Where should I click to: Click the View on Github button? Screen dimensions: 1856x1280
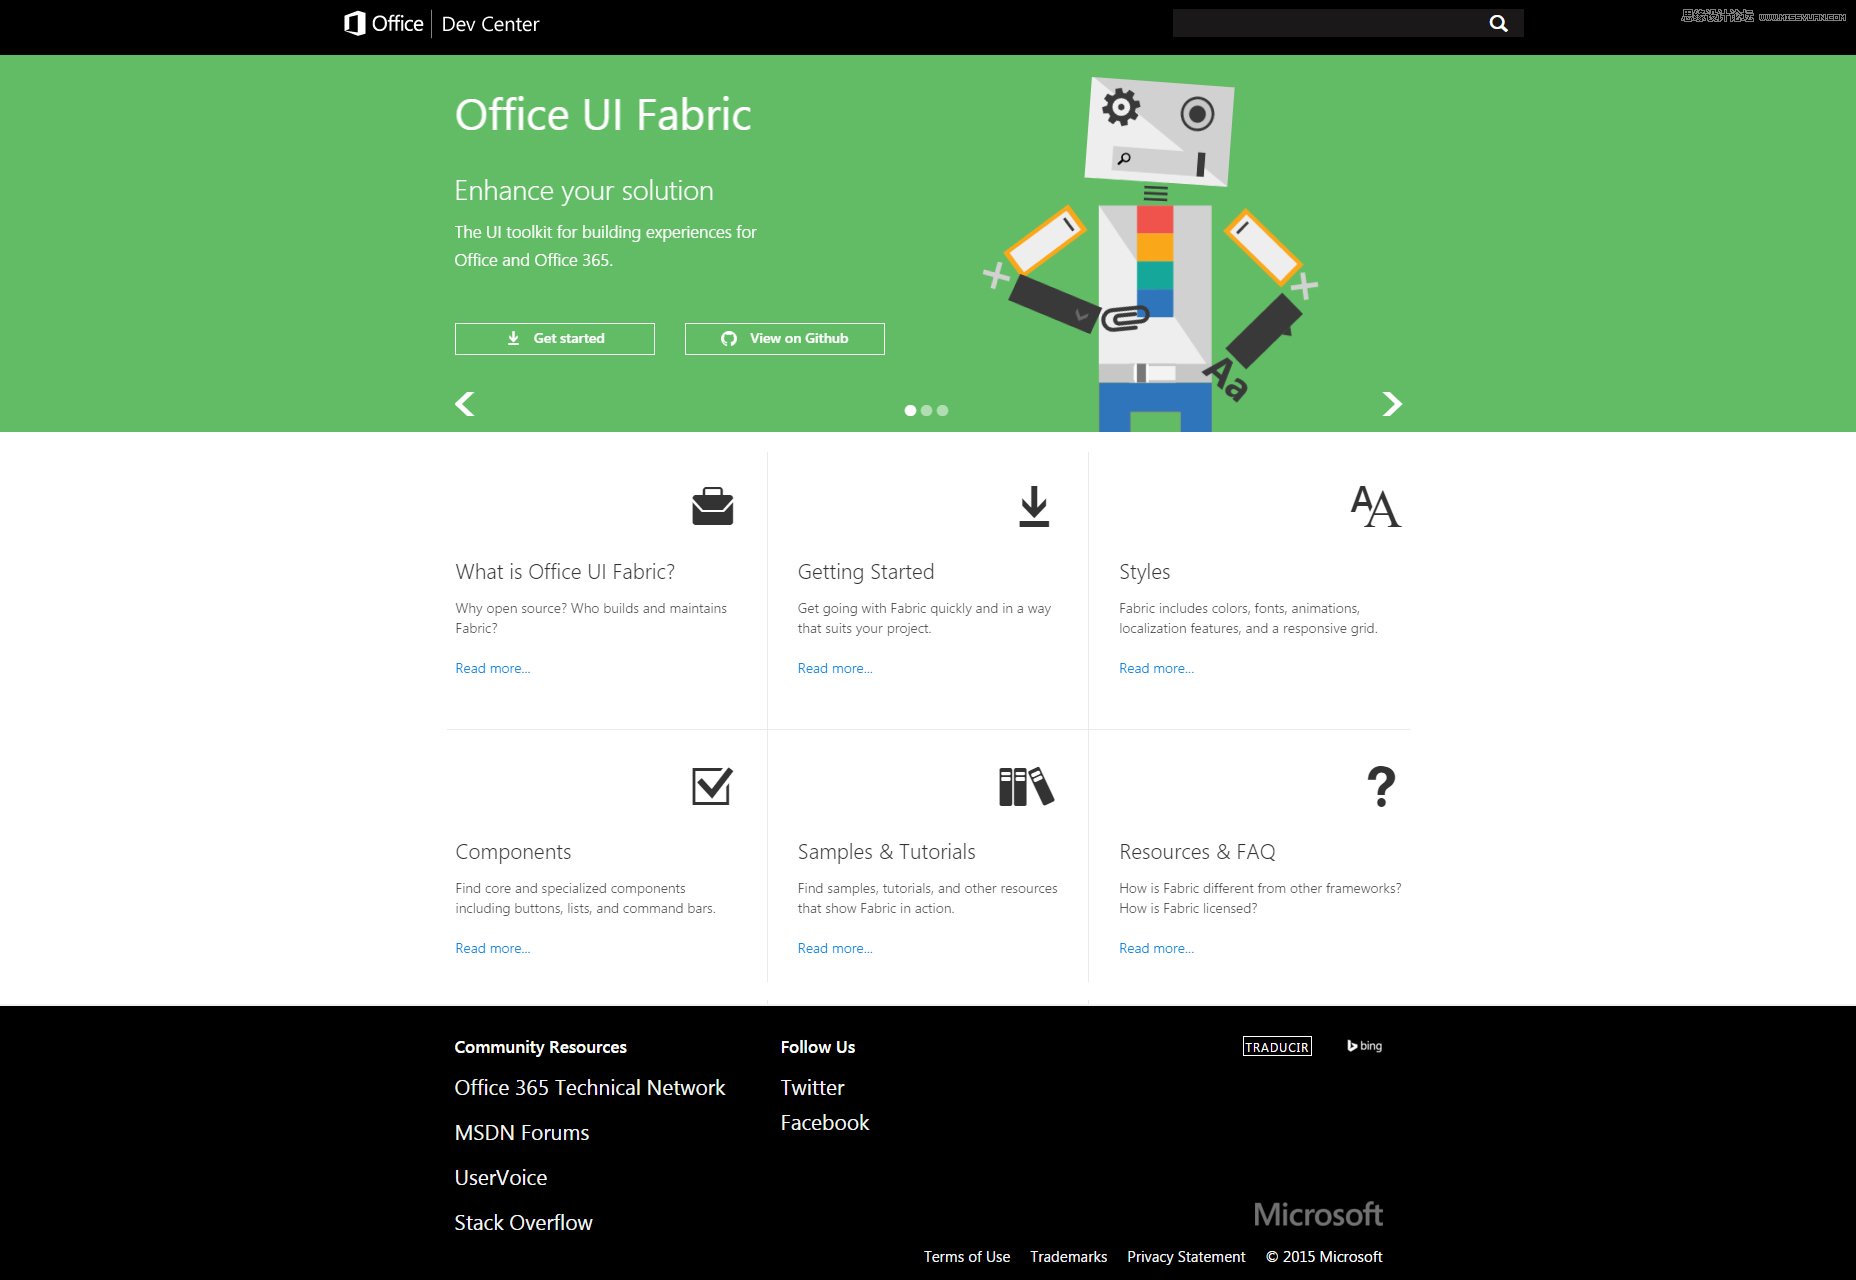[x=785, y=338]
